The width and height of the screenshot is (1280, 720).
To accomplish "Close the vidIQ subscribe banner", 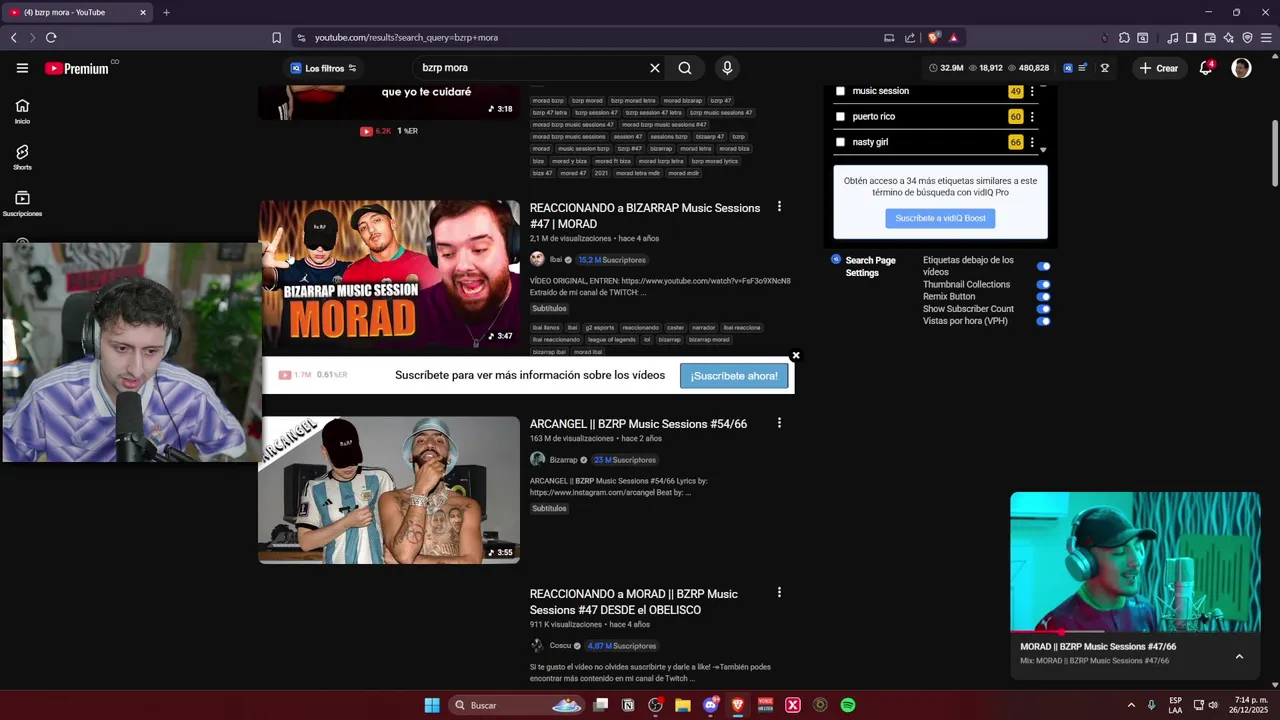I will pos(796,355).
